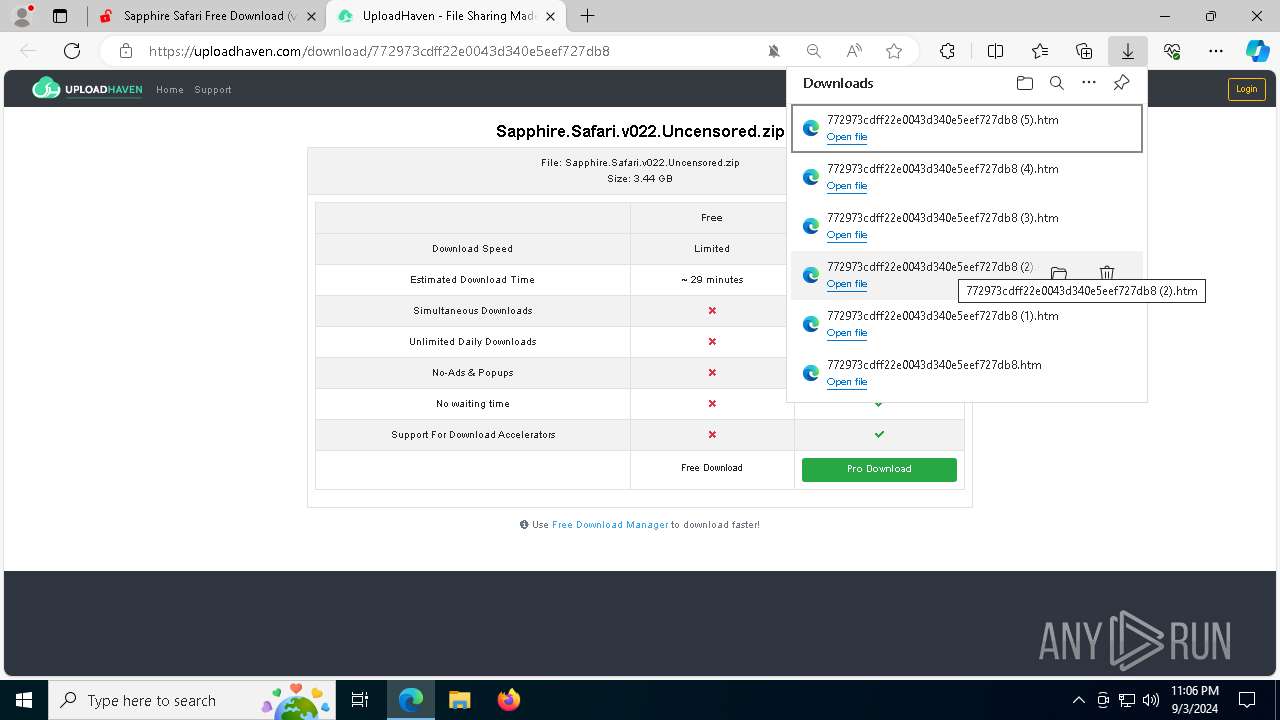Image resolution: width=1280 pixels, height=720 pixels.
Task: Toggle the Downloads toolbar button
Action: (1128, 51)
